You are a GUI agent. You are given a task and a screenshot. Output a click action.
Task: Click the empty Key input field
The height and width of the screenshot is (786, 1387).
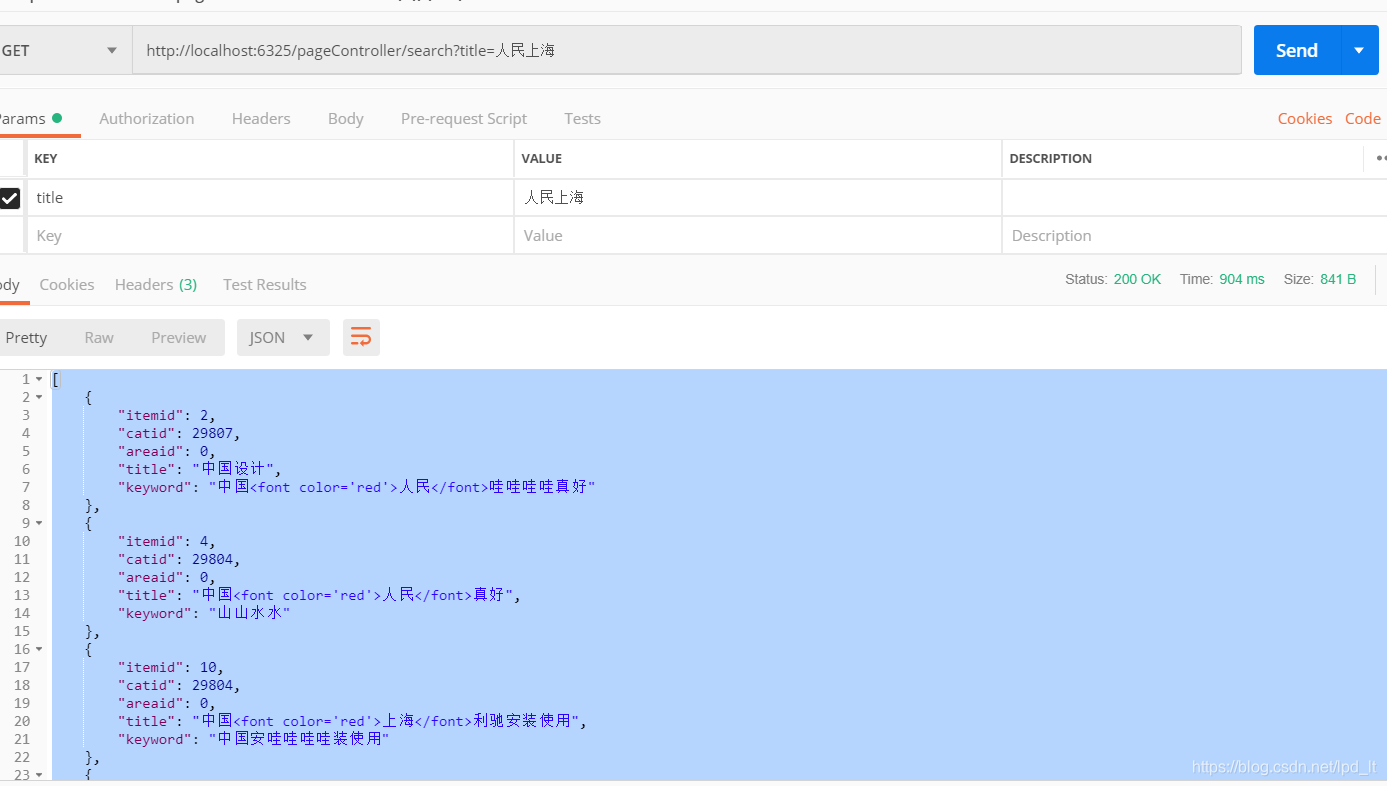[x=270, y=236]
